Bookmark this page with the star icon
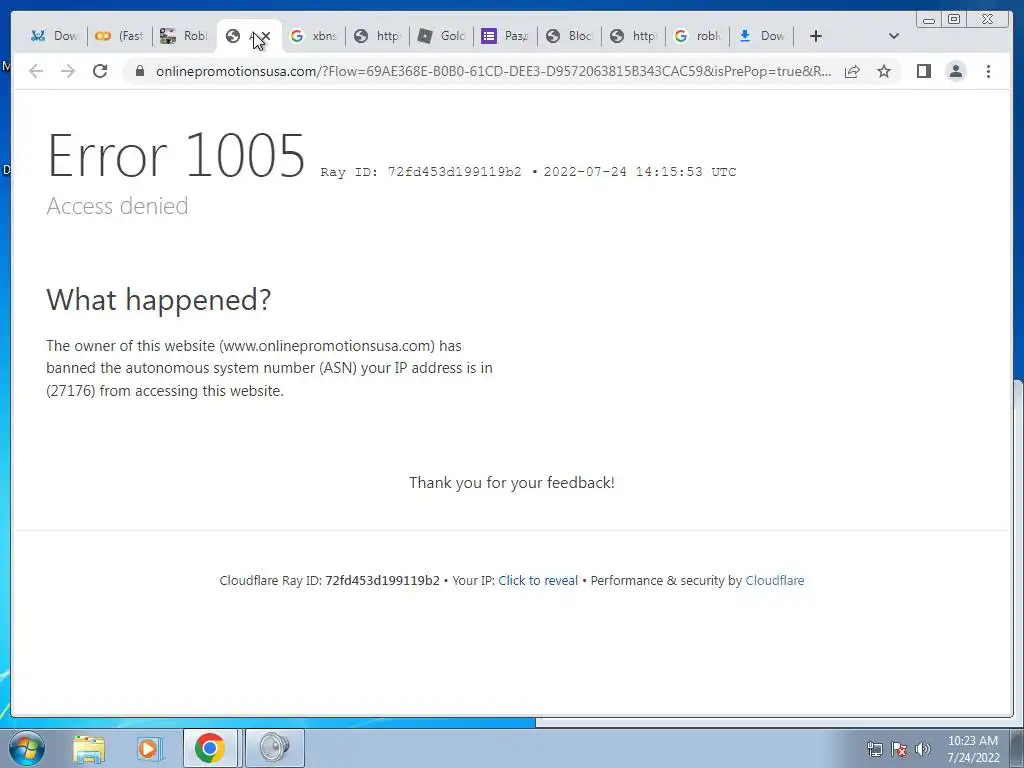Image resolution: width=1024 pixels, height=768 pixels. click(x=884, y=71)
